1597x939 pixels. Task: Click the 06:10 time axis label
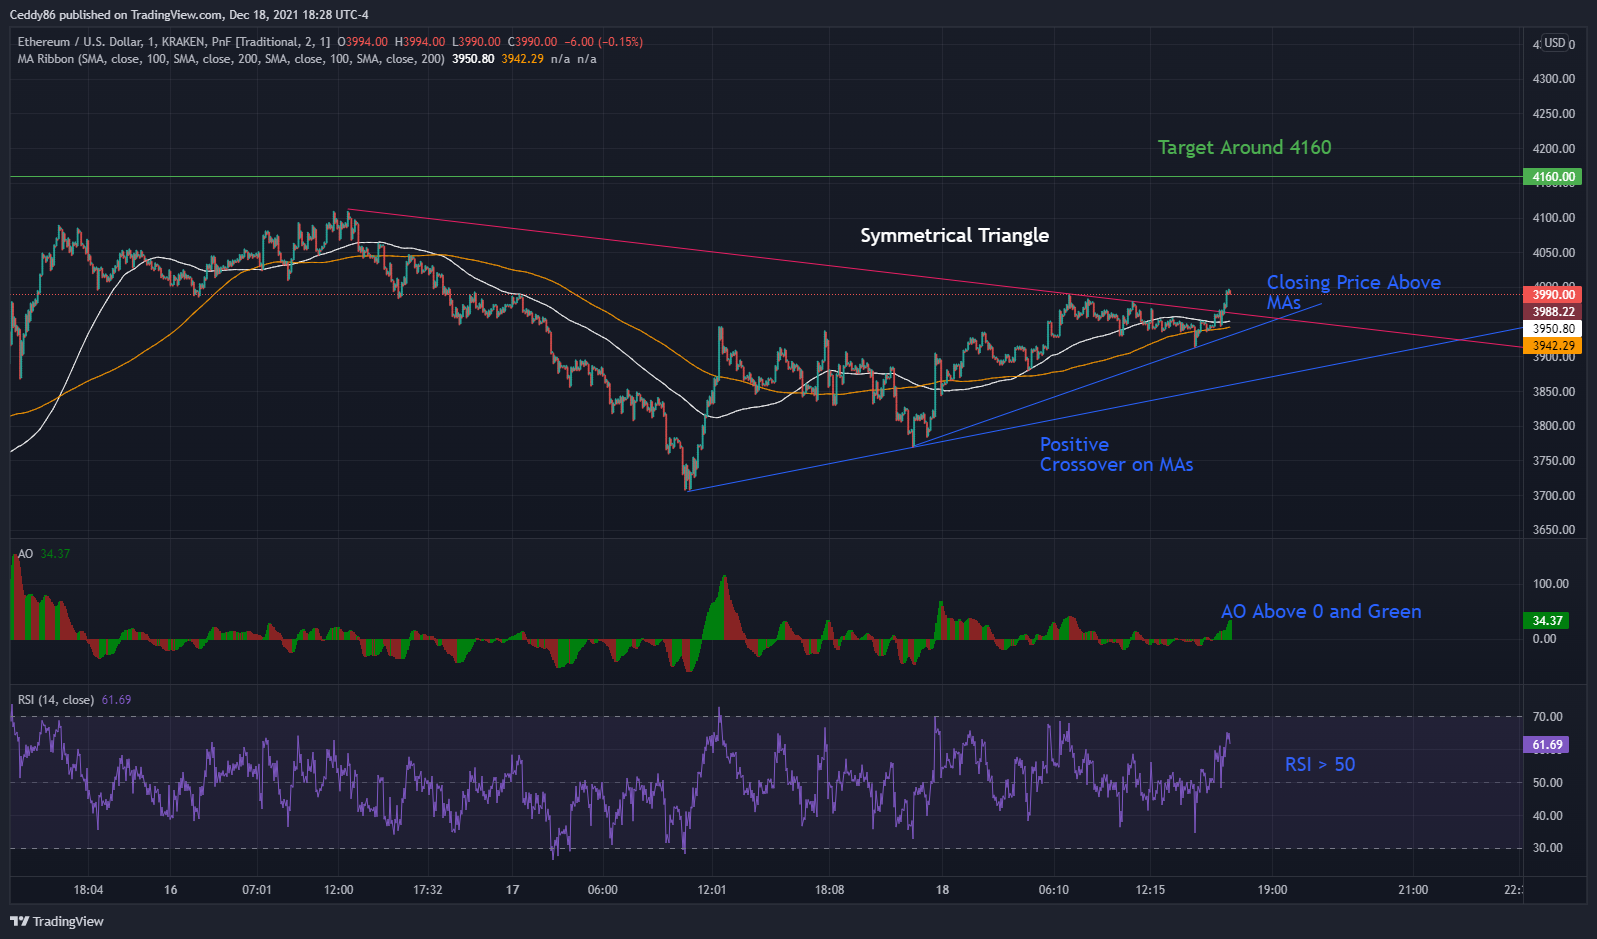pyautogui.click(x=1054, y=890)
